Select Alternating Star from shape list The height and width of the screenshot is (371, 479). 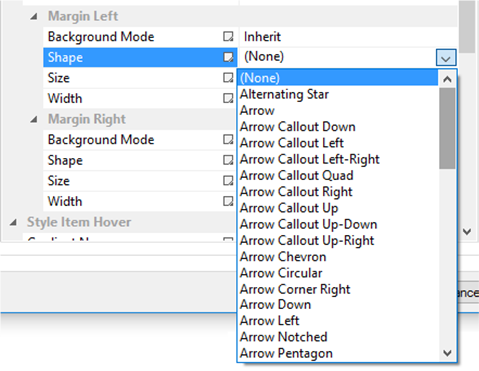click(x=284, y=94)
